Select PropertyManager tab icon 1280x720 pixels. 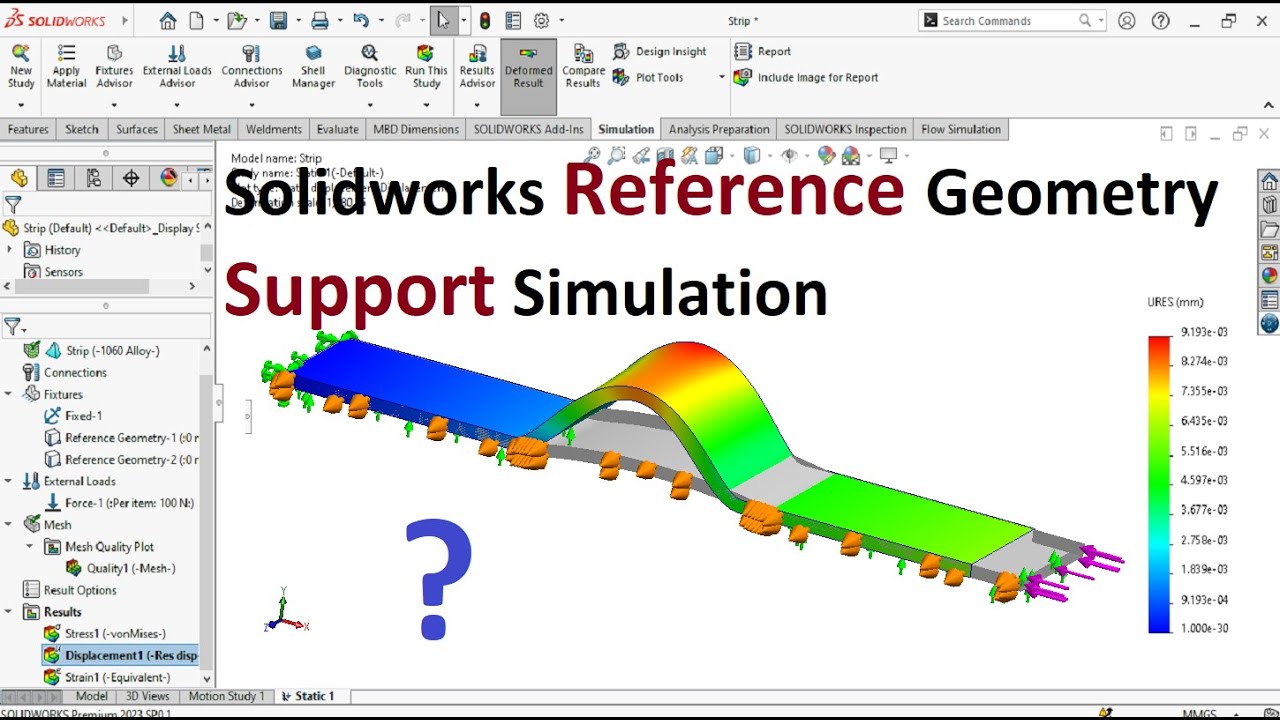[x=56, y=178]
